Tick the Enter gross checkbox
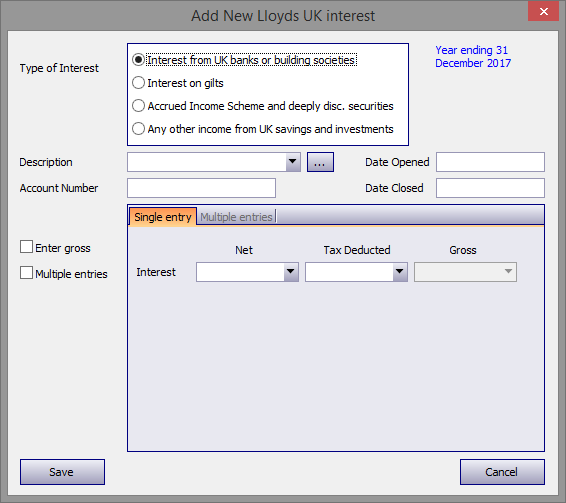 26,247
